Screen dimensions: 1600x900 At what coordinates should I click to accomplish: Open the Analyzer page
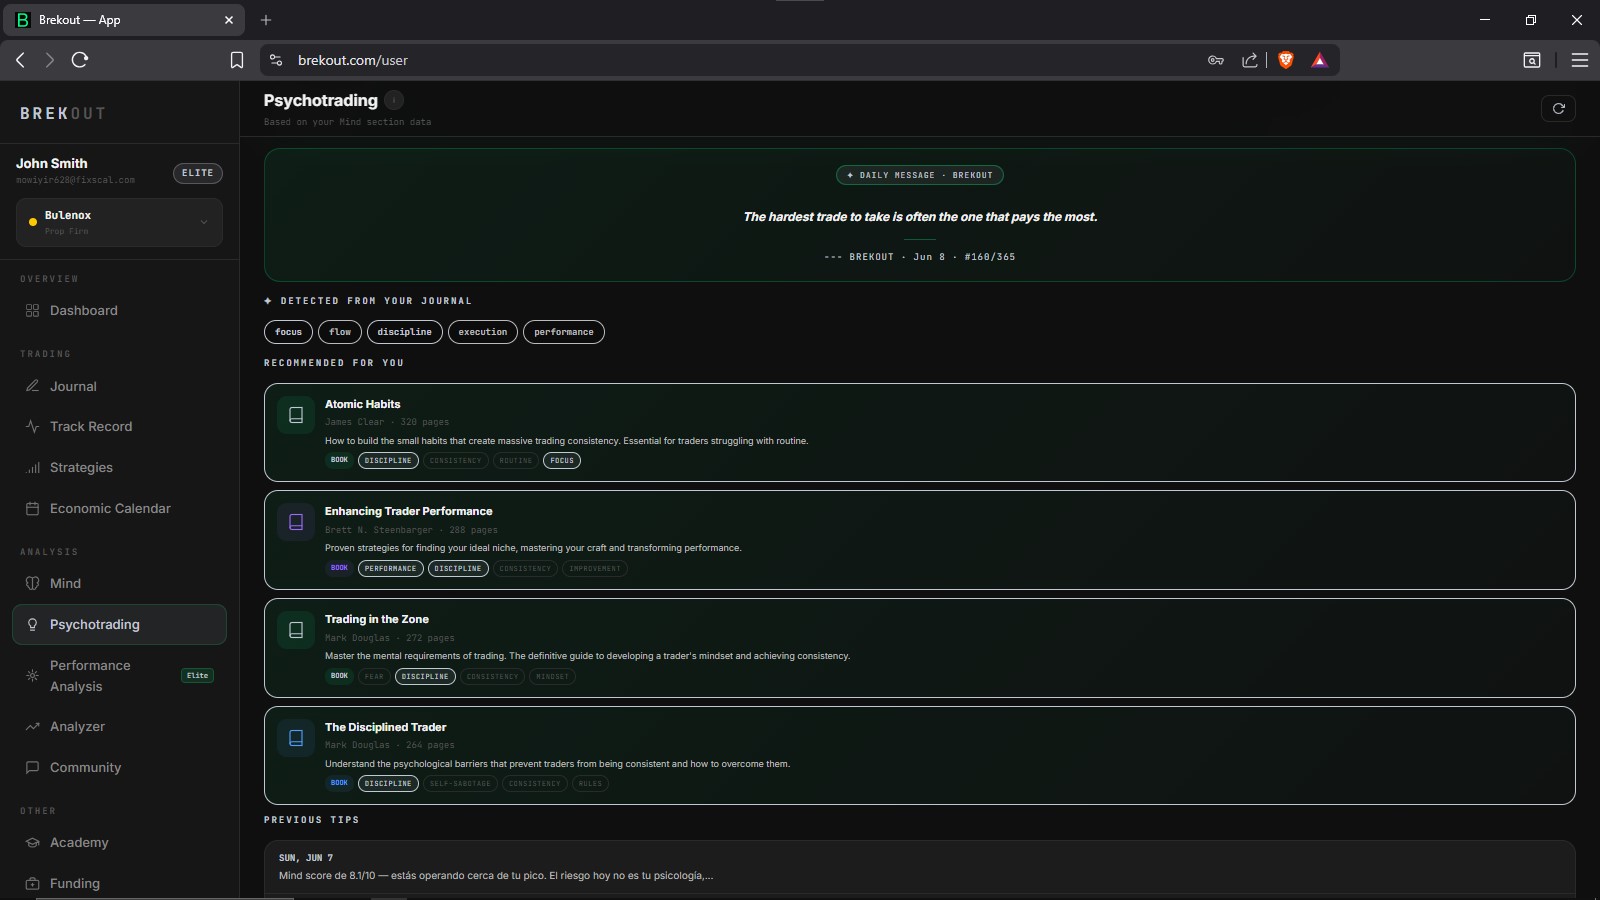point(77,727)
